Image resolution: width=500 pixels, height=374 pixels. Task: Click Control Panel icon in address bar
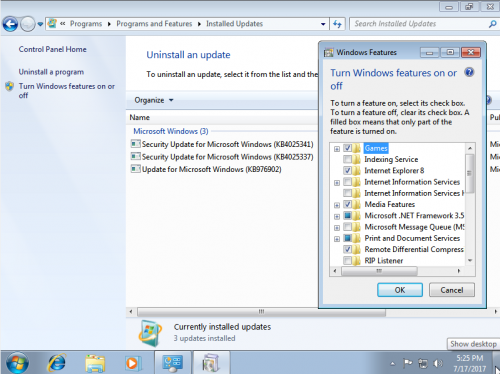tap(52, 24)
